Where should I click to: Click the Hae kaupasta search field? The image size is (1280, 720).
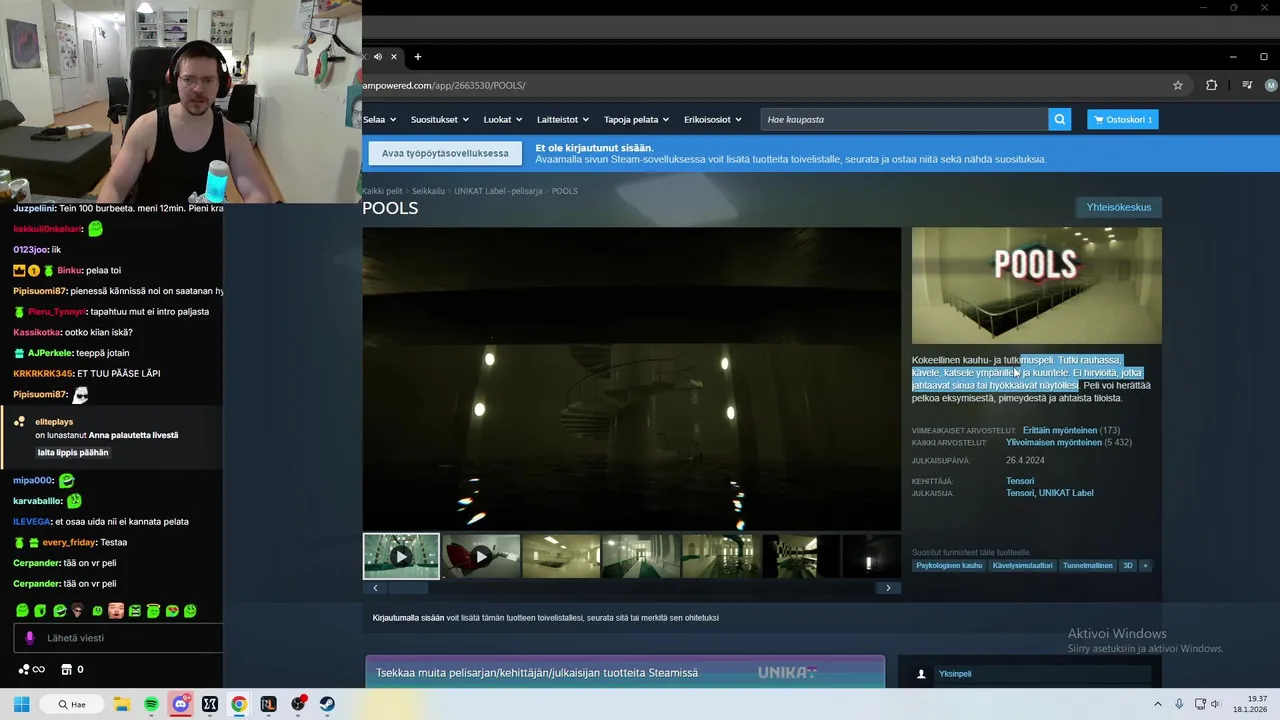[905, 119]
